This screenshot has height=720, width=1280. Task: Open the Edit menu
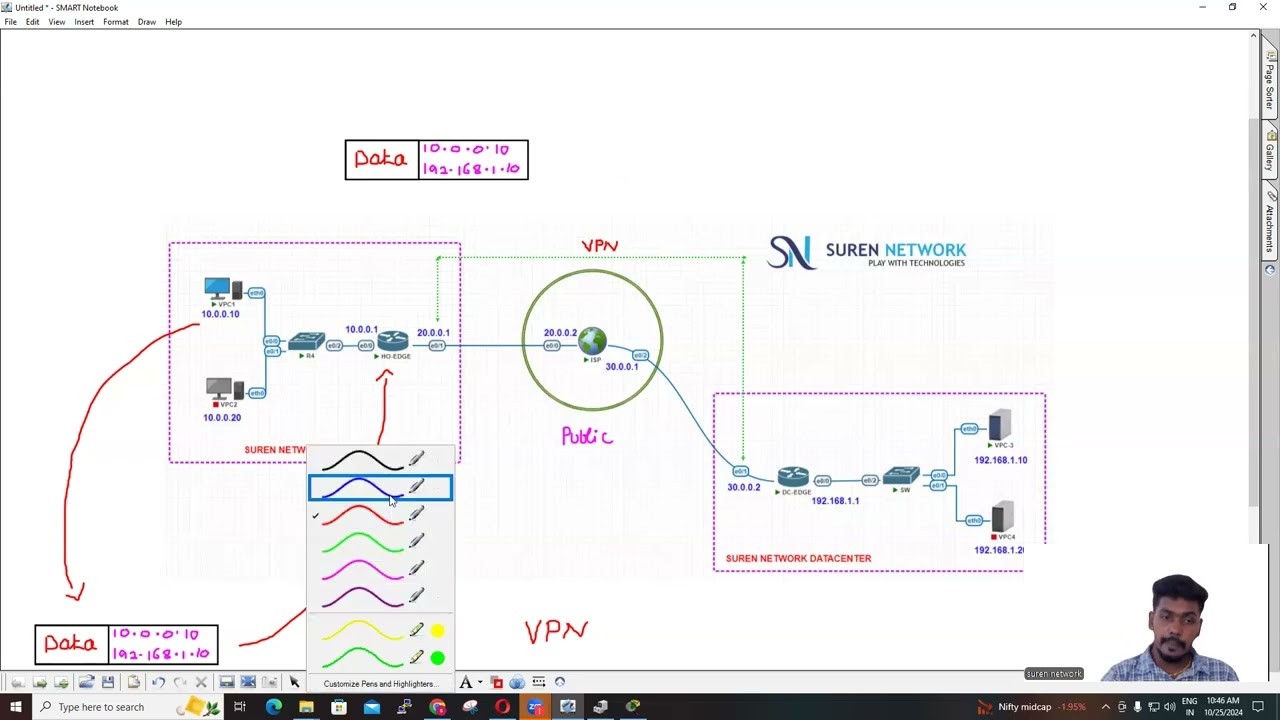tap(33, 22)
